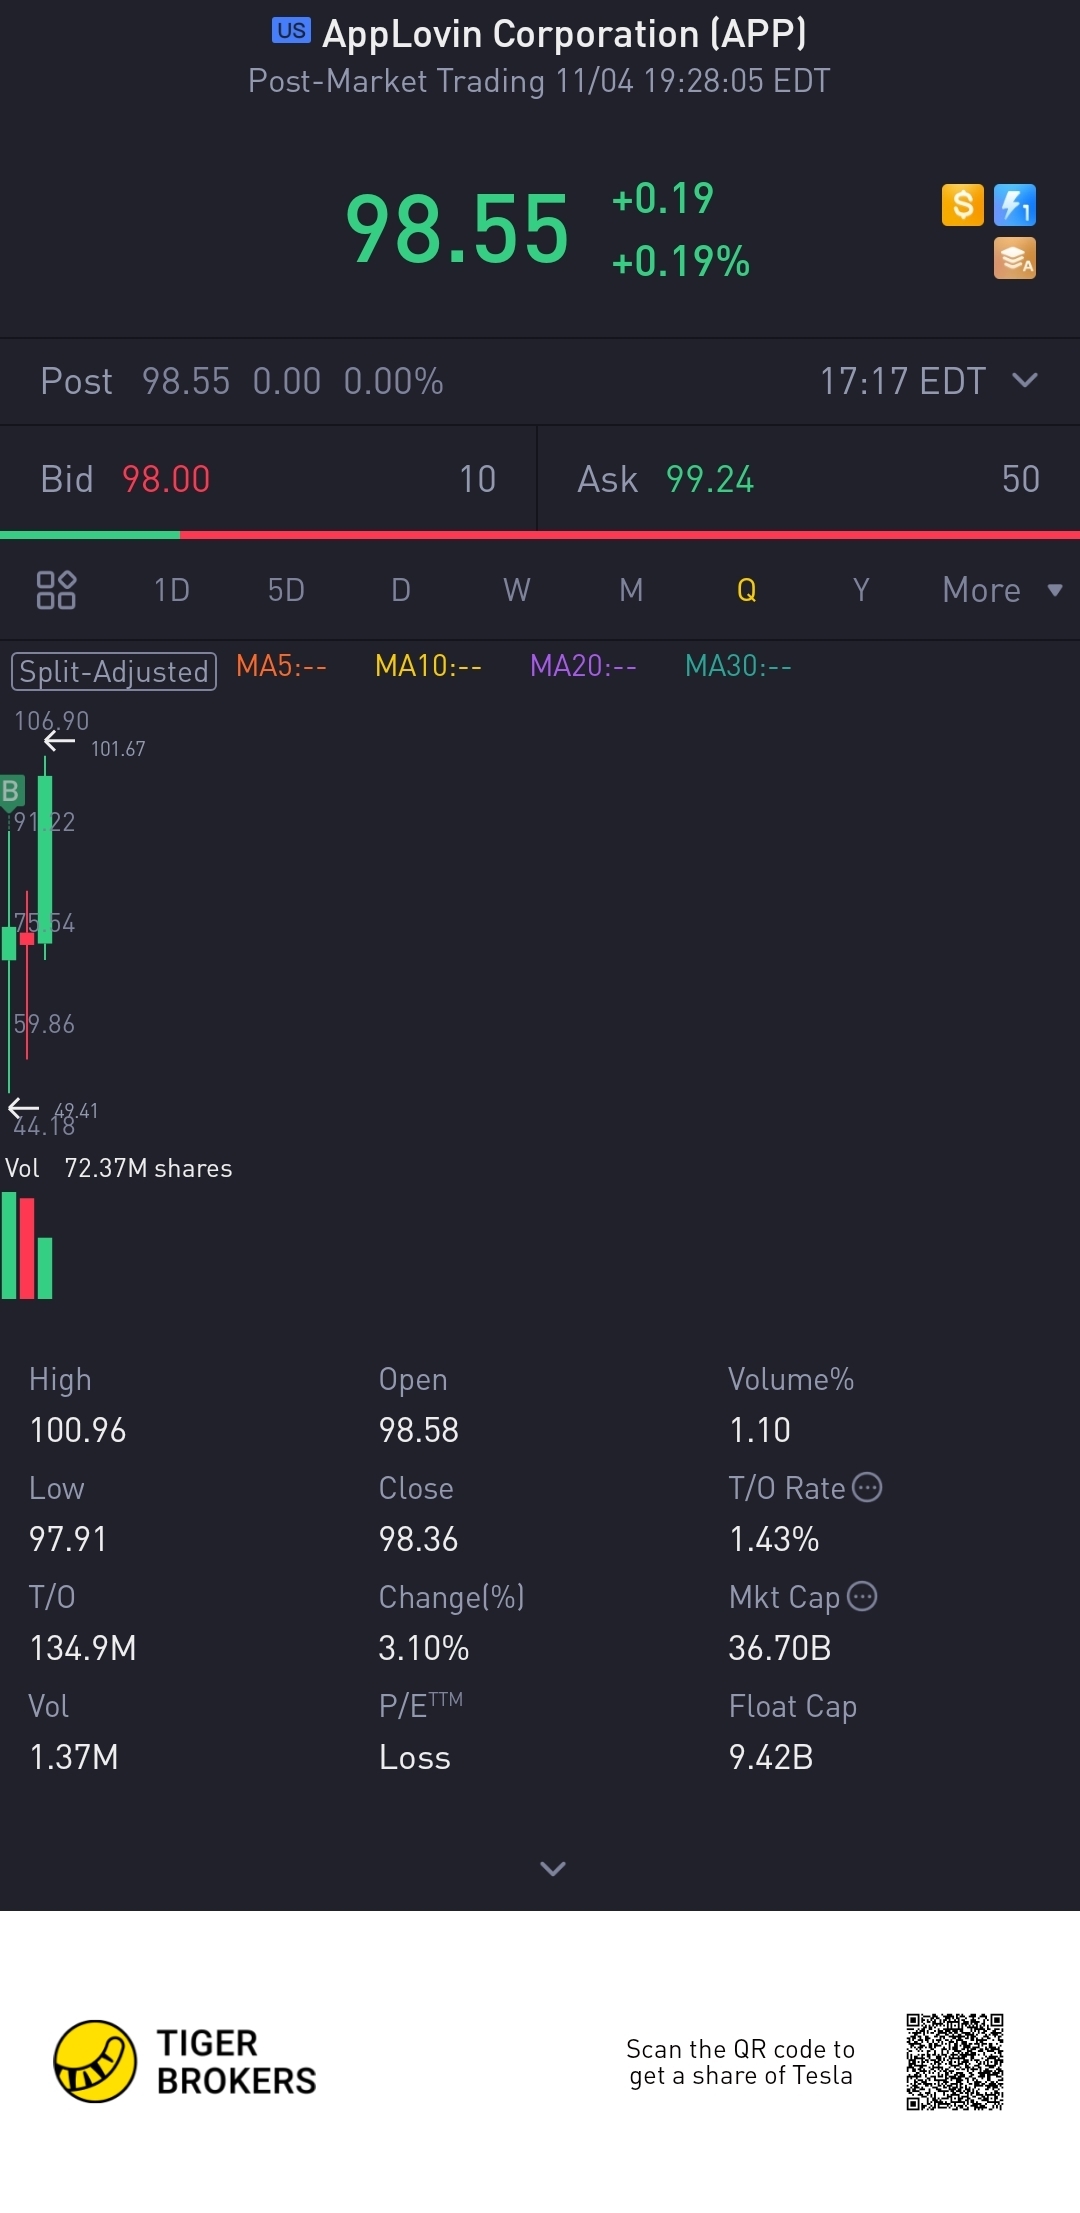Image resolution: width=1080 pixels, height=2213 pixels.
Task: Tap the yellow dollar sign icon
Action: tap(962, 205)
